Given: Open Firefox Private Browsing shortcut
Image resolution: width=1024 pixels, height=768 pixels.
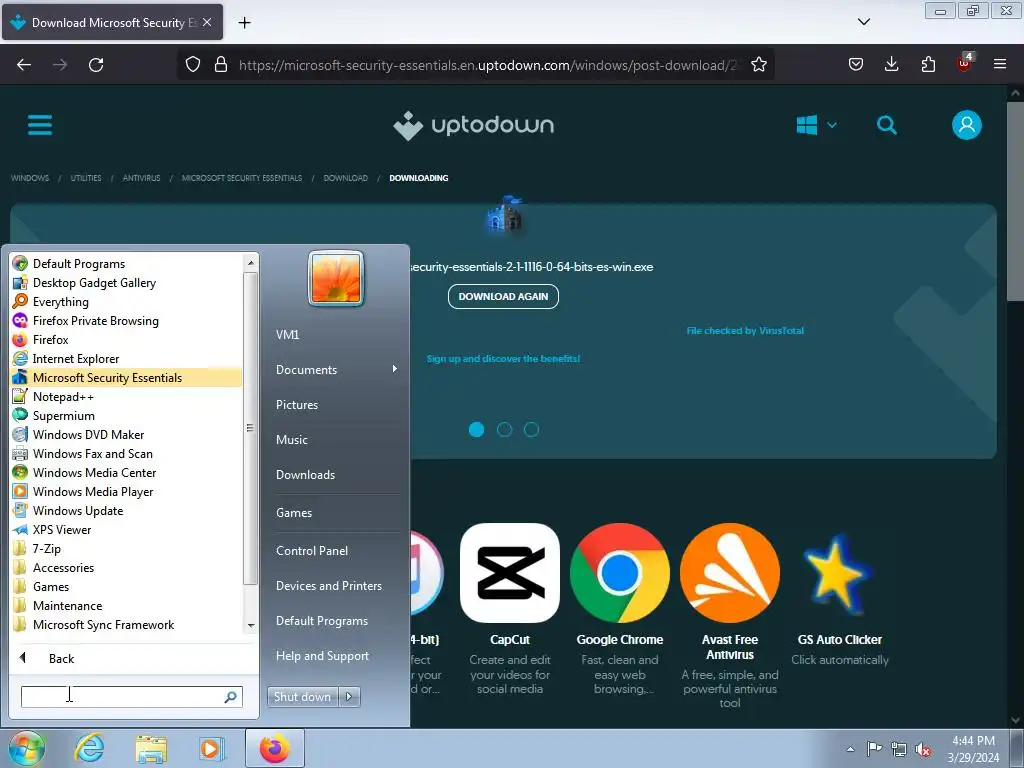Looking at the screenshot, I should [x=126, y=321].
